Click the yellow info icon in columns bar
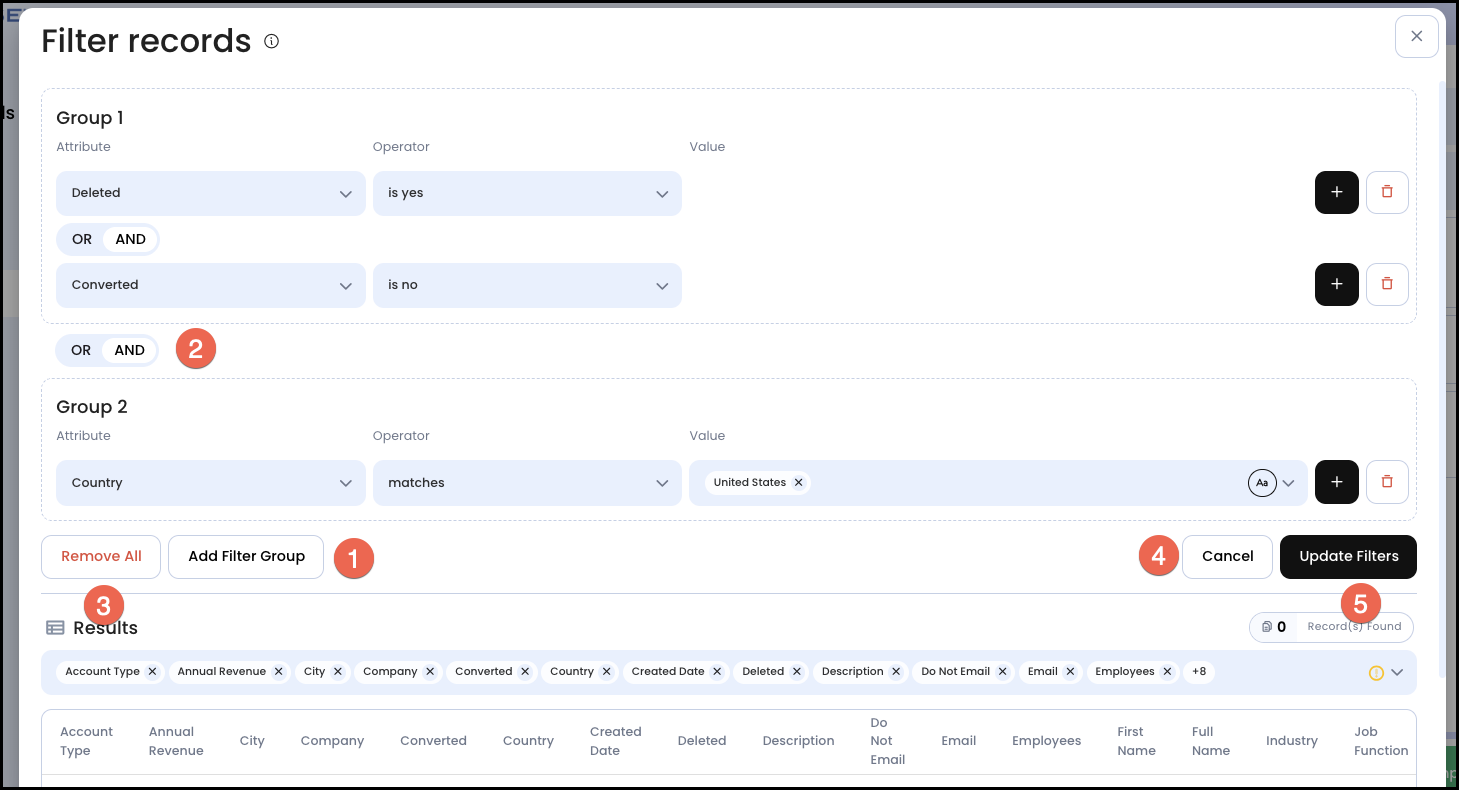The width and height of the screenshot is (1459, 790). pos(1376,673)
